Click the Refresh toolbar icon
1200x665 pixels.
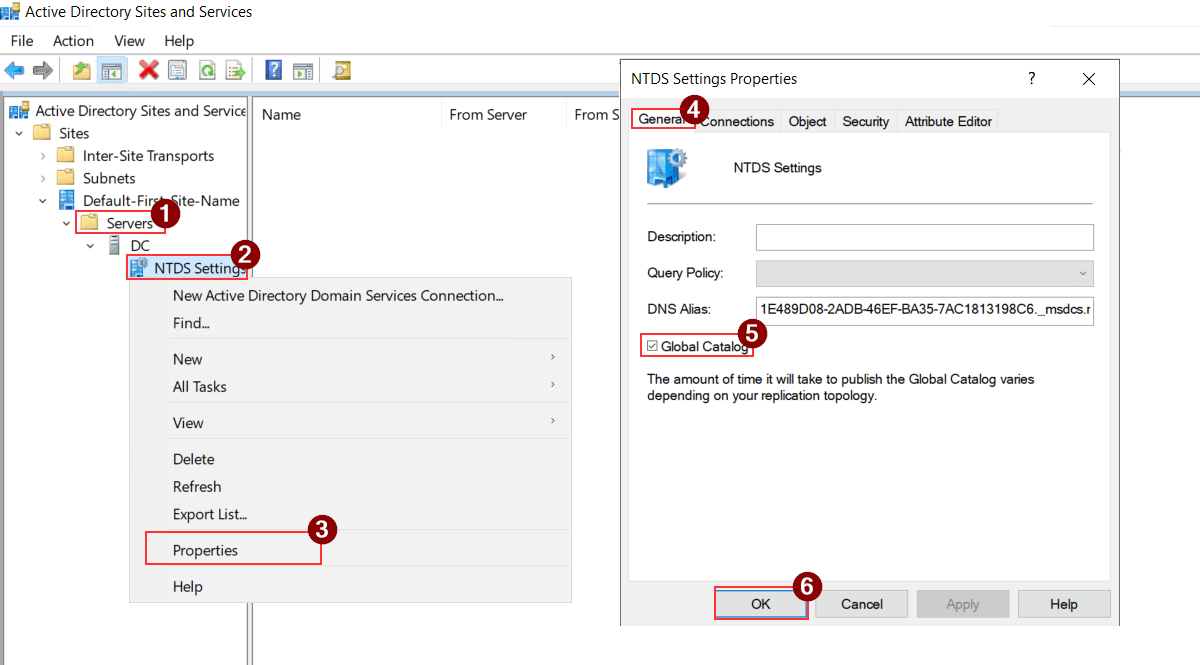pos(206,70)
